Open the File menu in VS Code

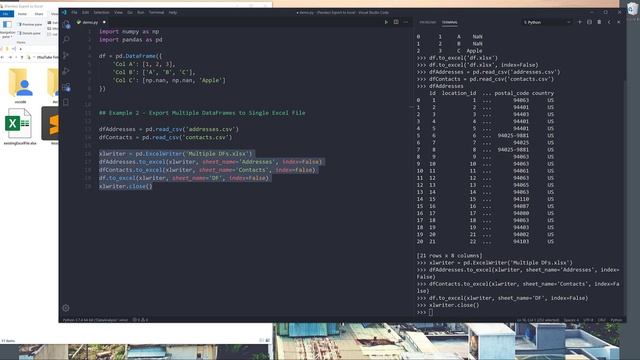pos(74,13)
